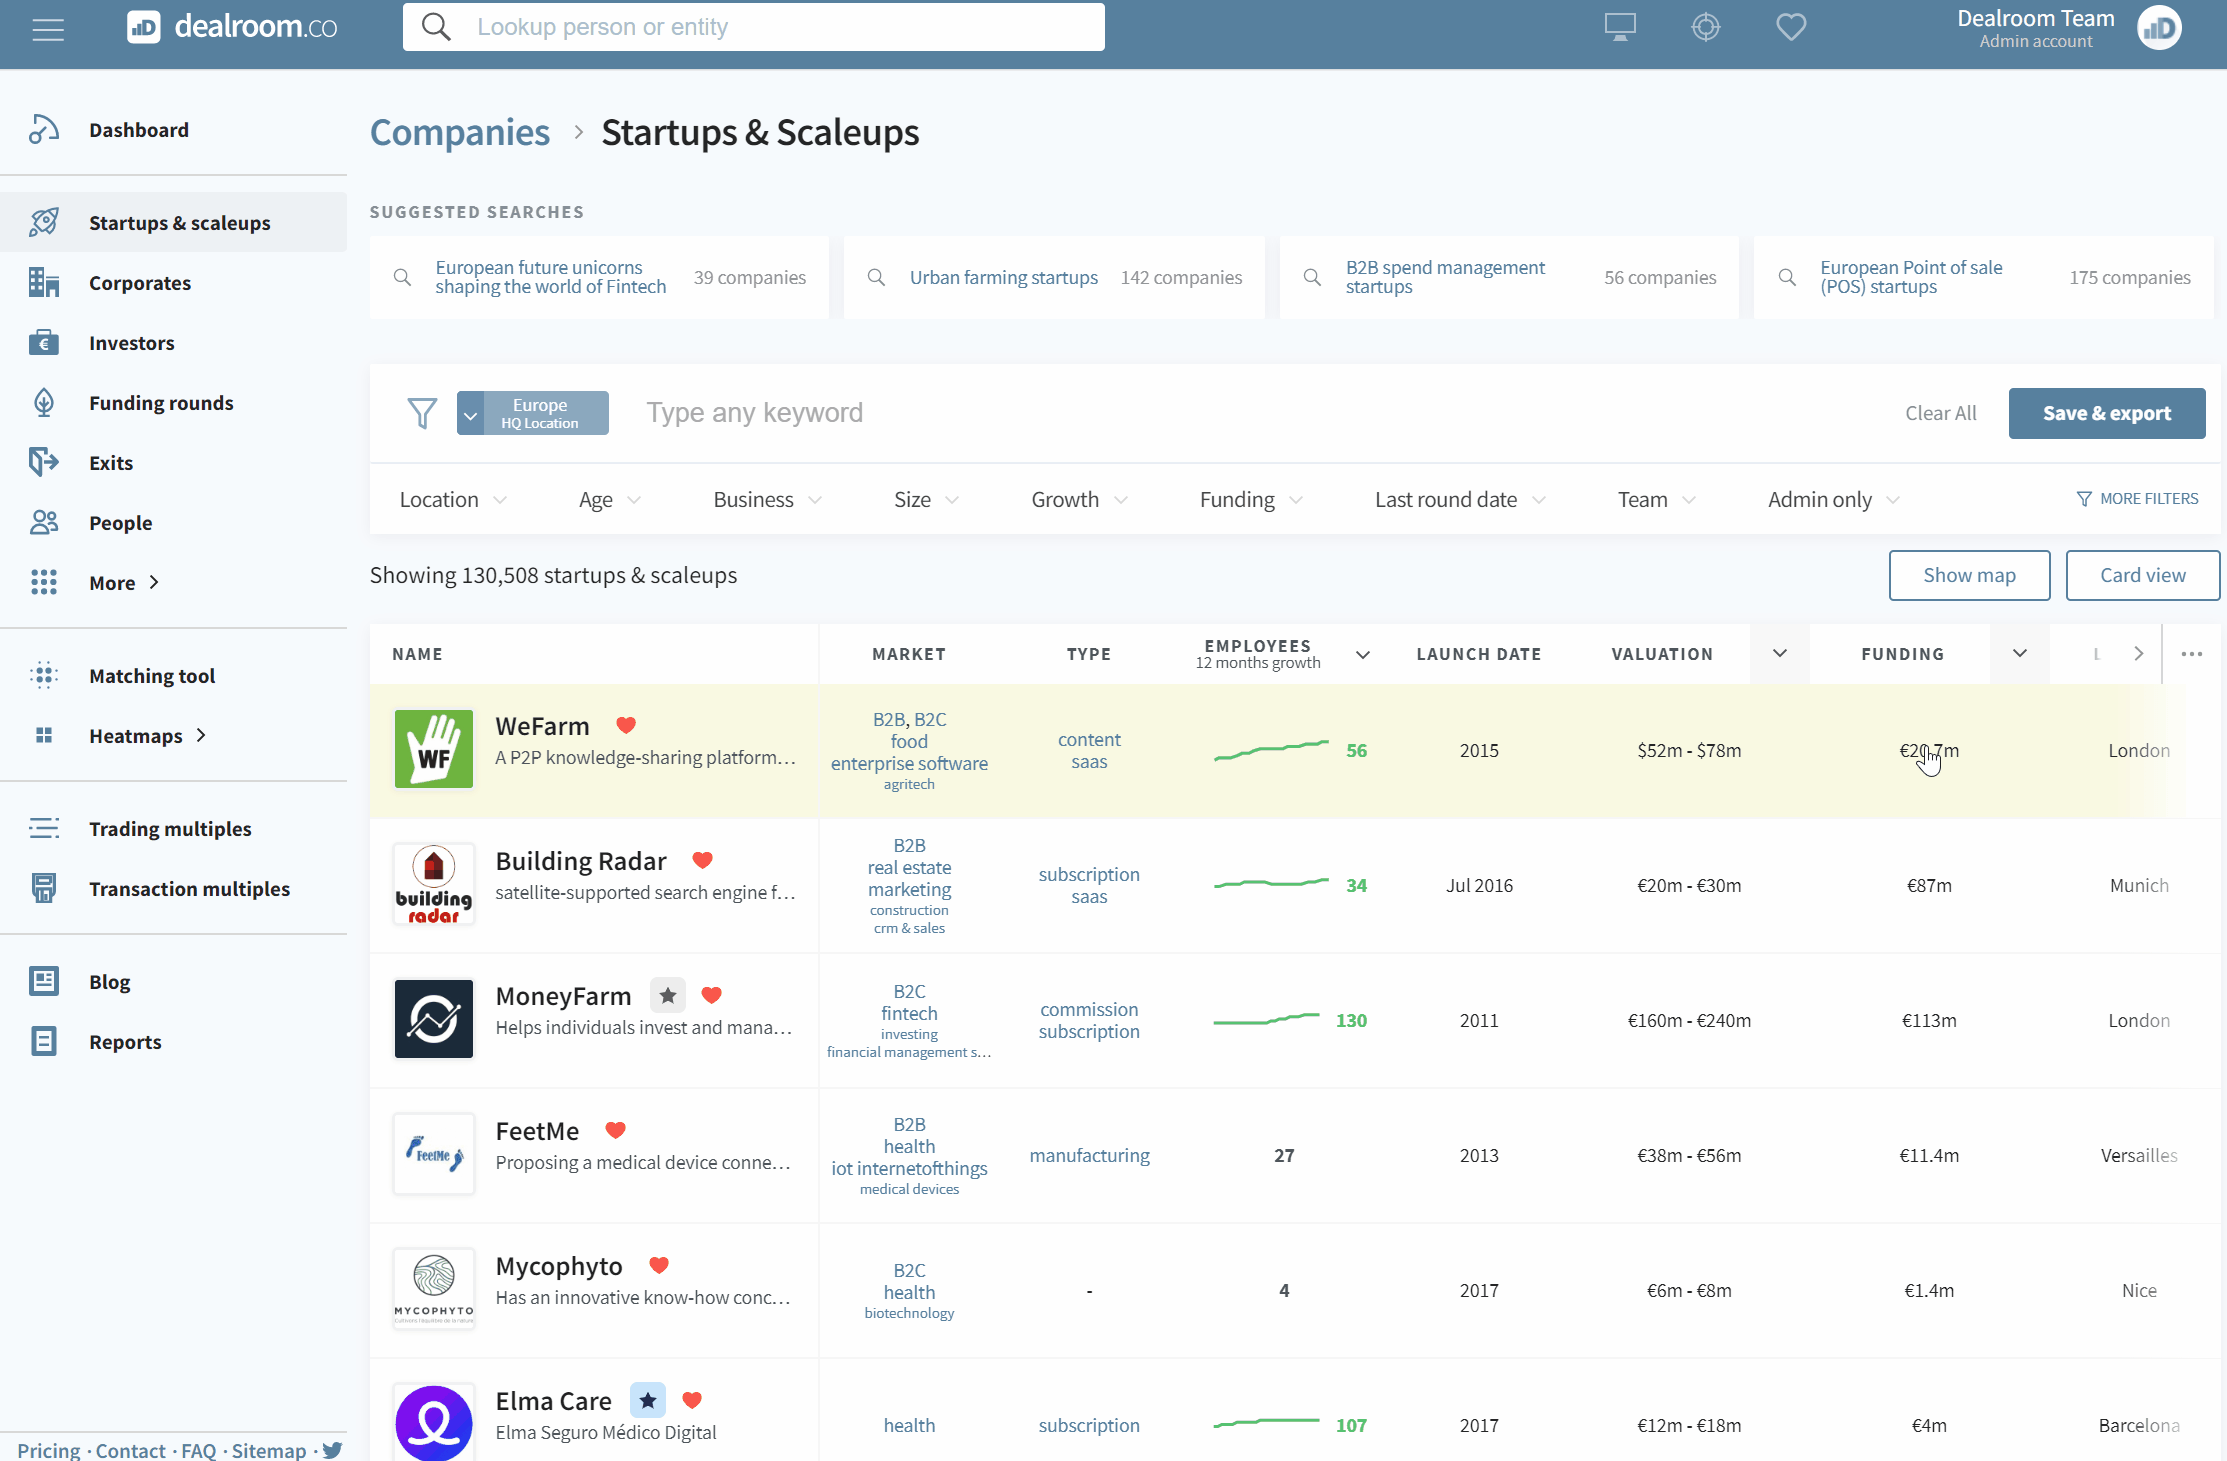Open table column options ellipsis icon

coord(2192,654)
